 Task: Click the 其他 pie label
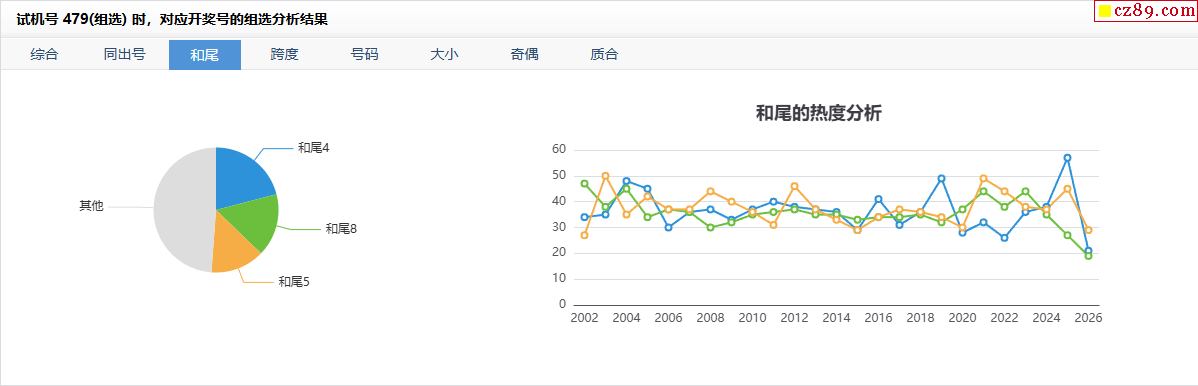coord(91,206)
